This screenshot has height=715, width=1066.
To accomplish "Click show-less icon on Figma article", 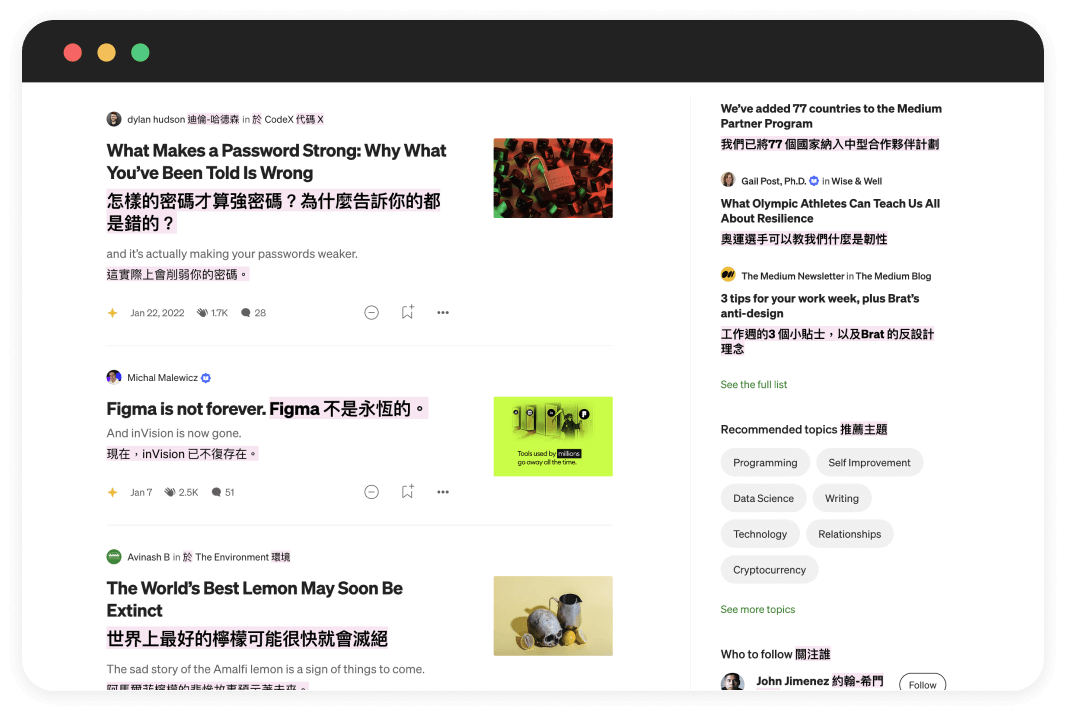I will pos(371,492).
